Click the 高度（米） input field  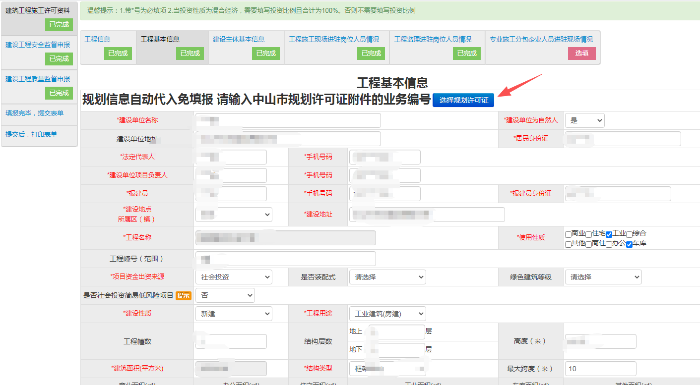pos(600,341)
